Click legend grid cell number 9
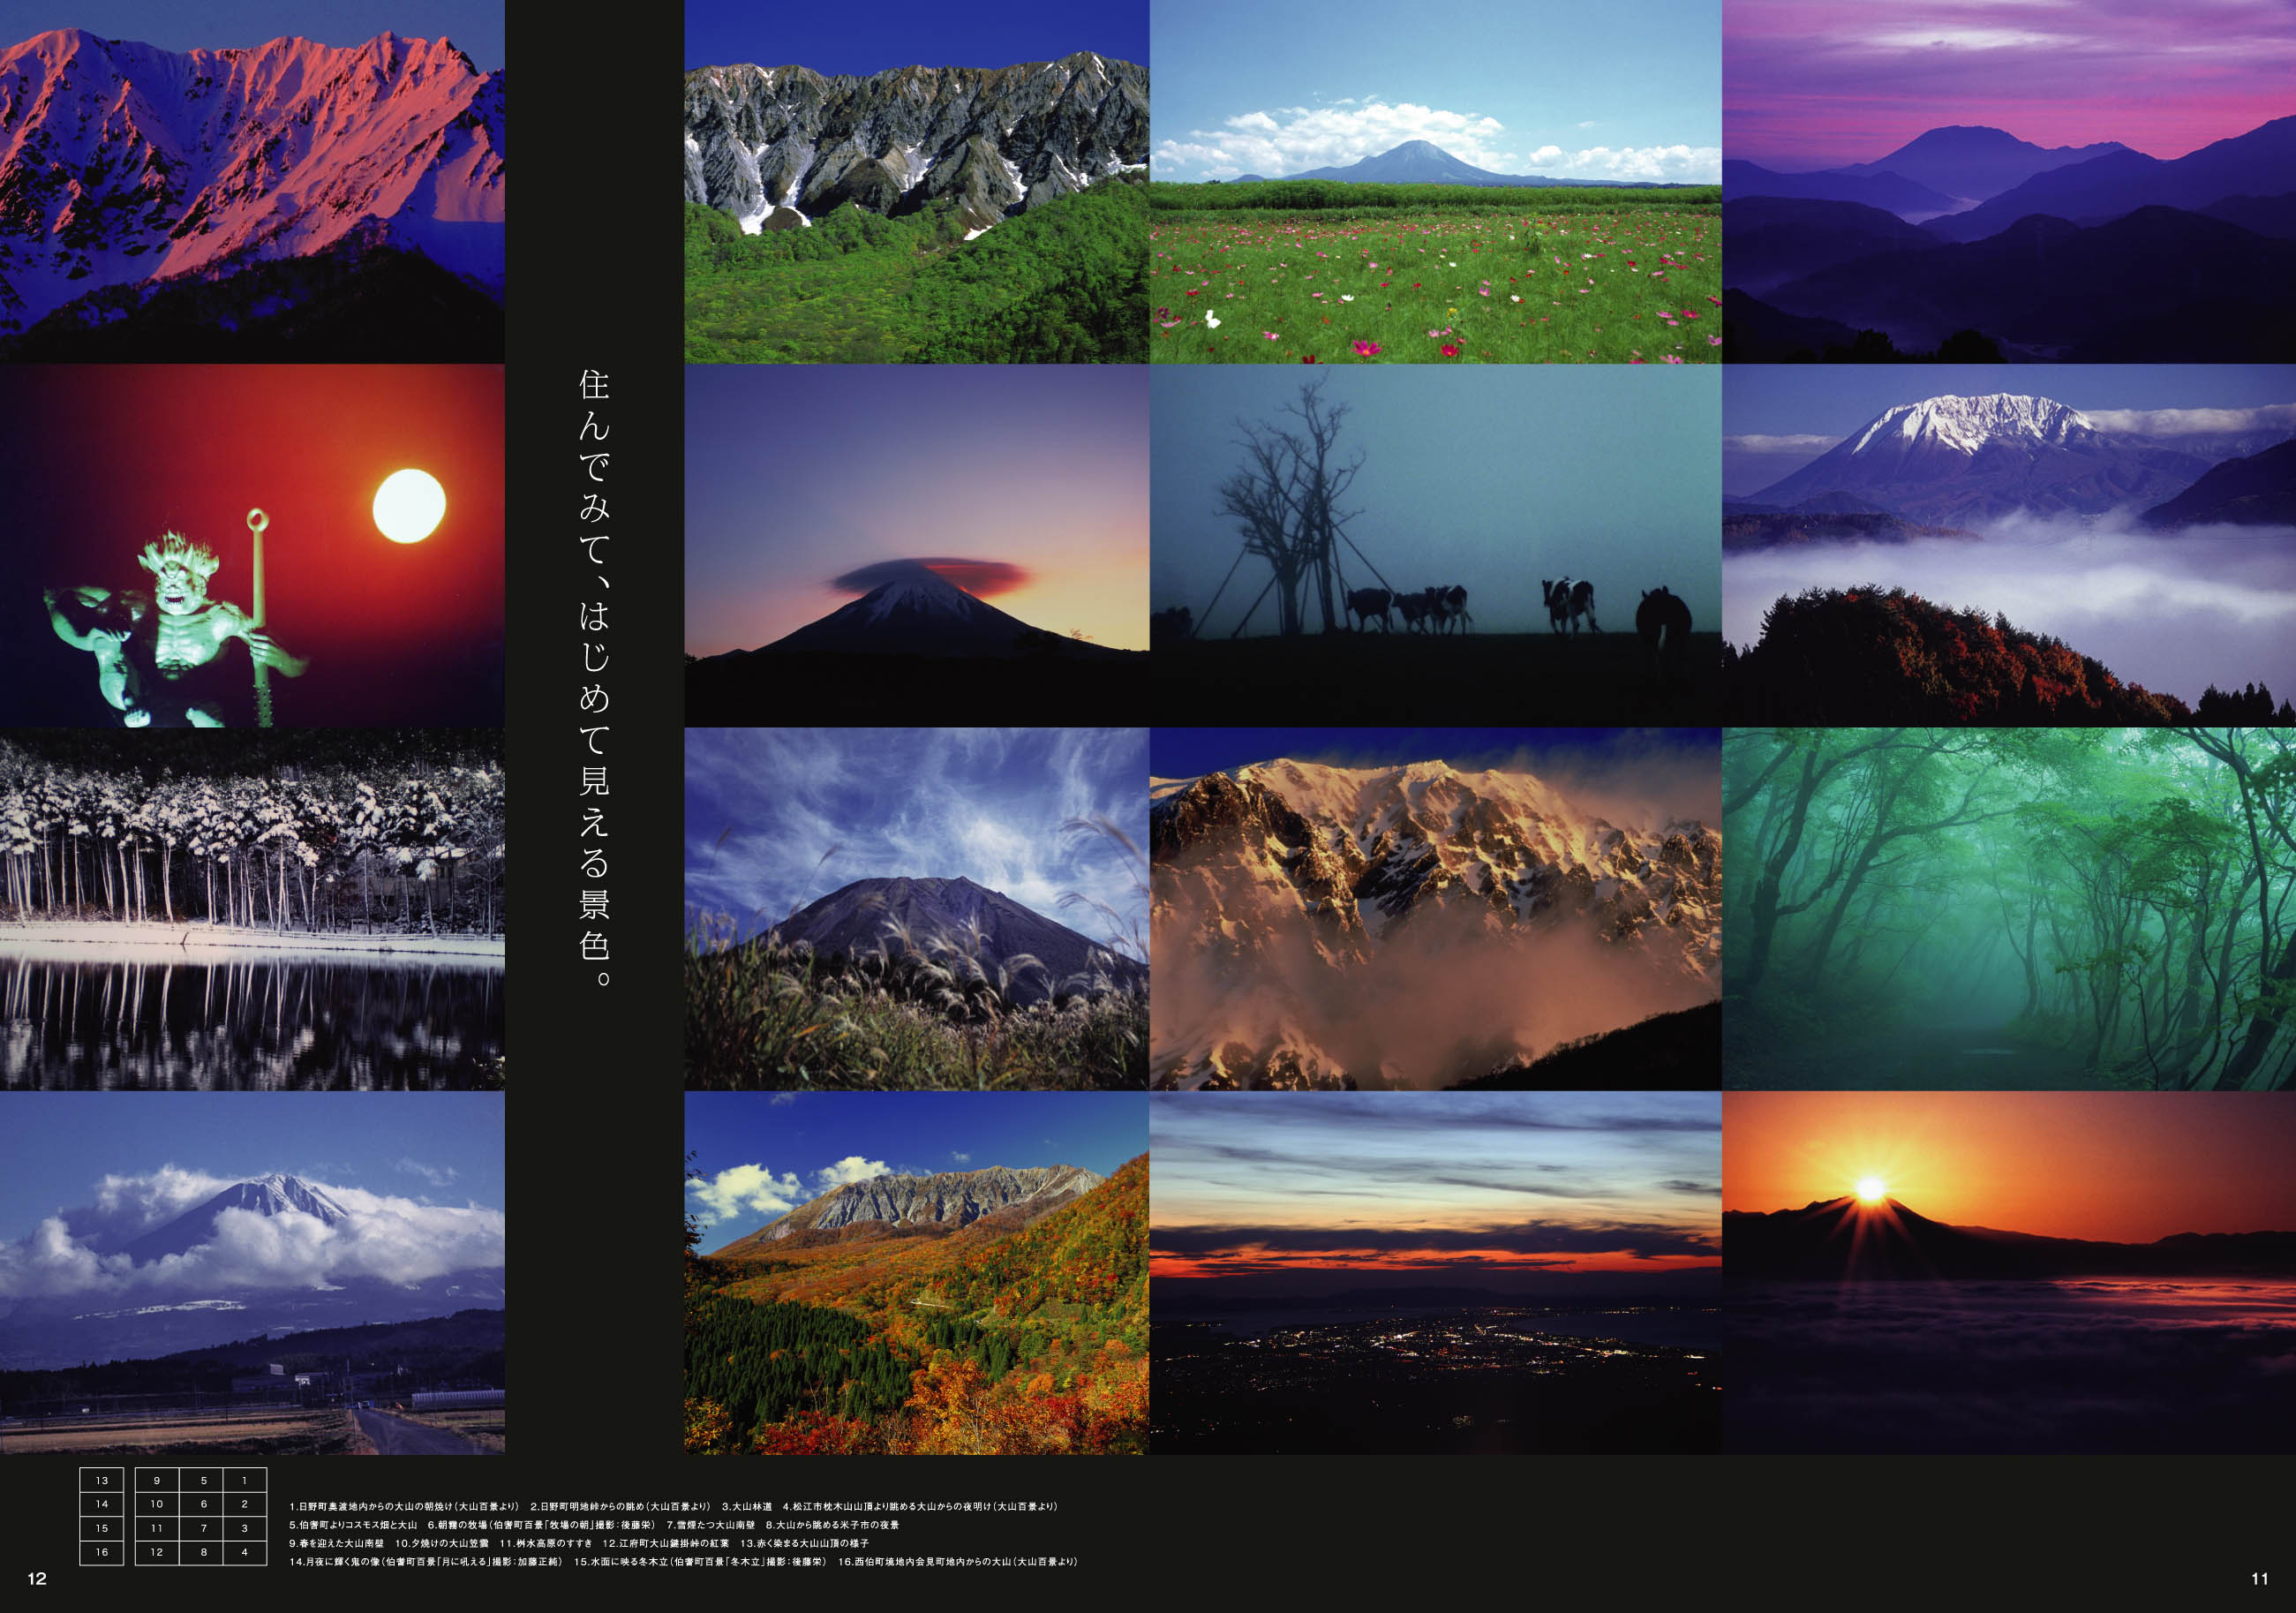This screenshot has width=2296, height=1613. [x=156, y=1480]
